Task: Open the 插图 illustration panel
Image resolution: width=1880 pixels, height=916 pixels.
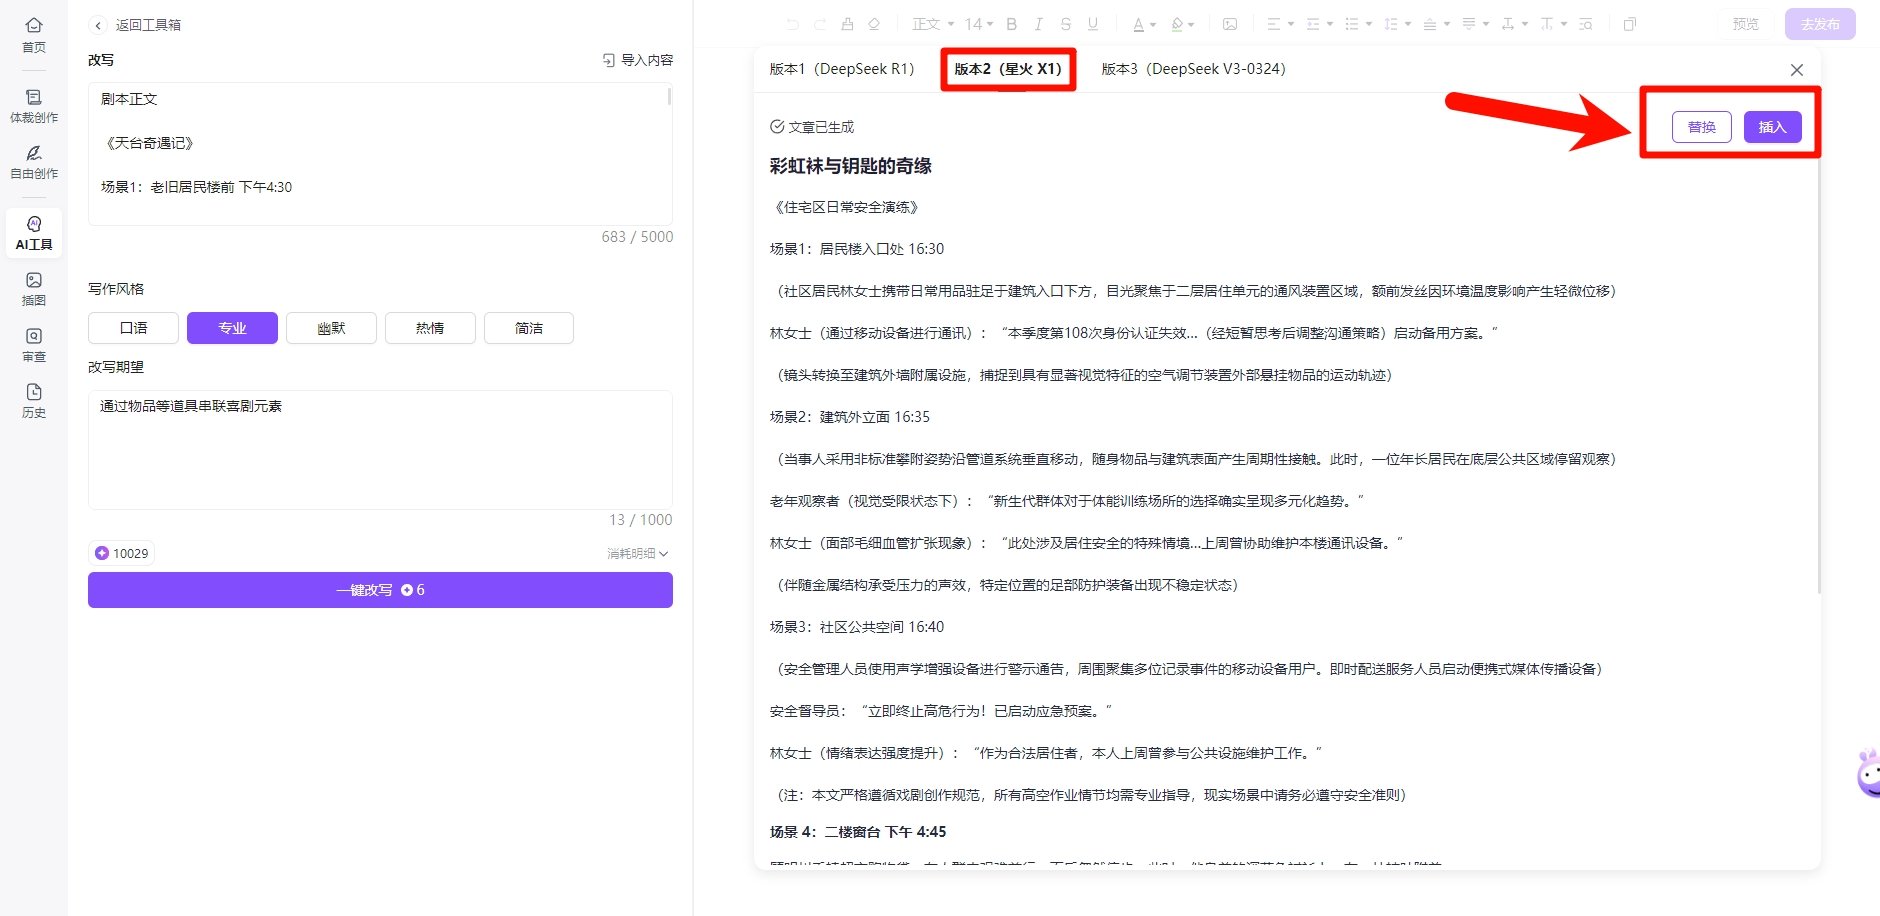Action: [34, 290]
